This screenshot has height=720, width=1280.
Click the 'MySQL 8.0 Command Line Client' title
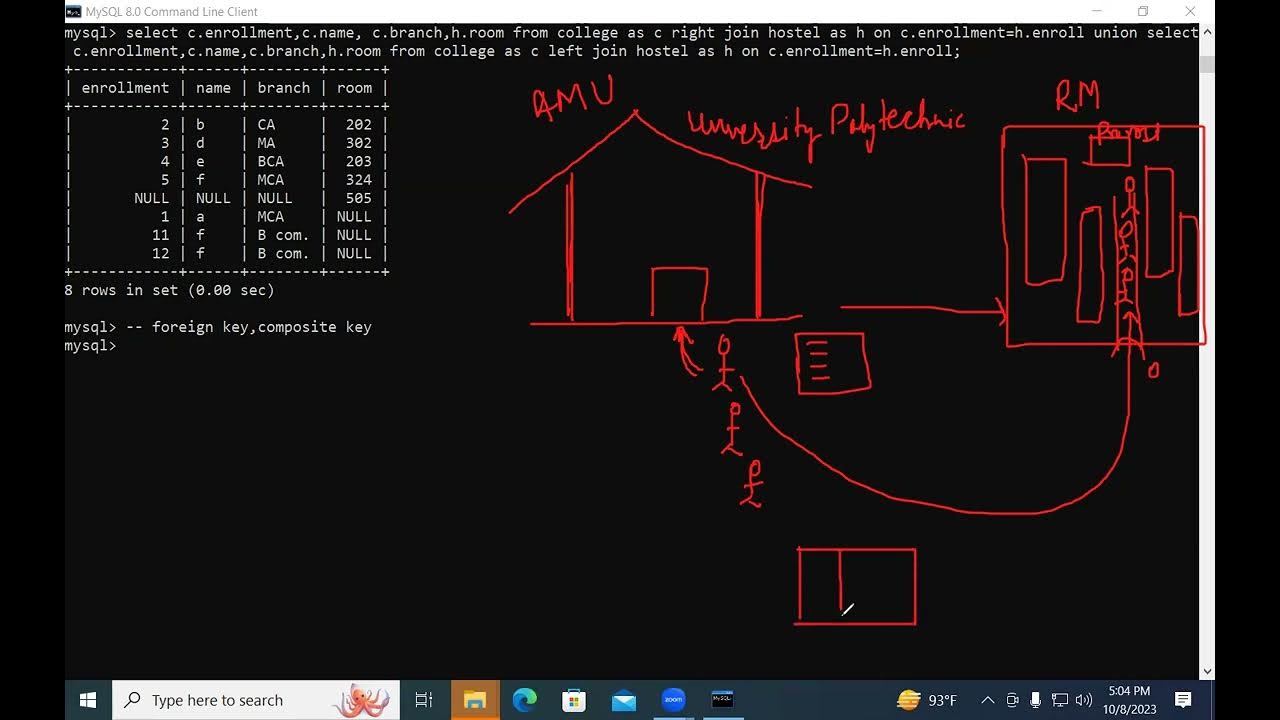point(171,12)
